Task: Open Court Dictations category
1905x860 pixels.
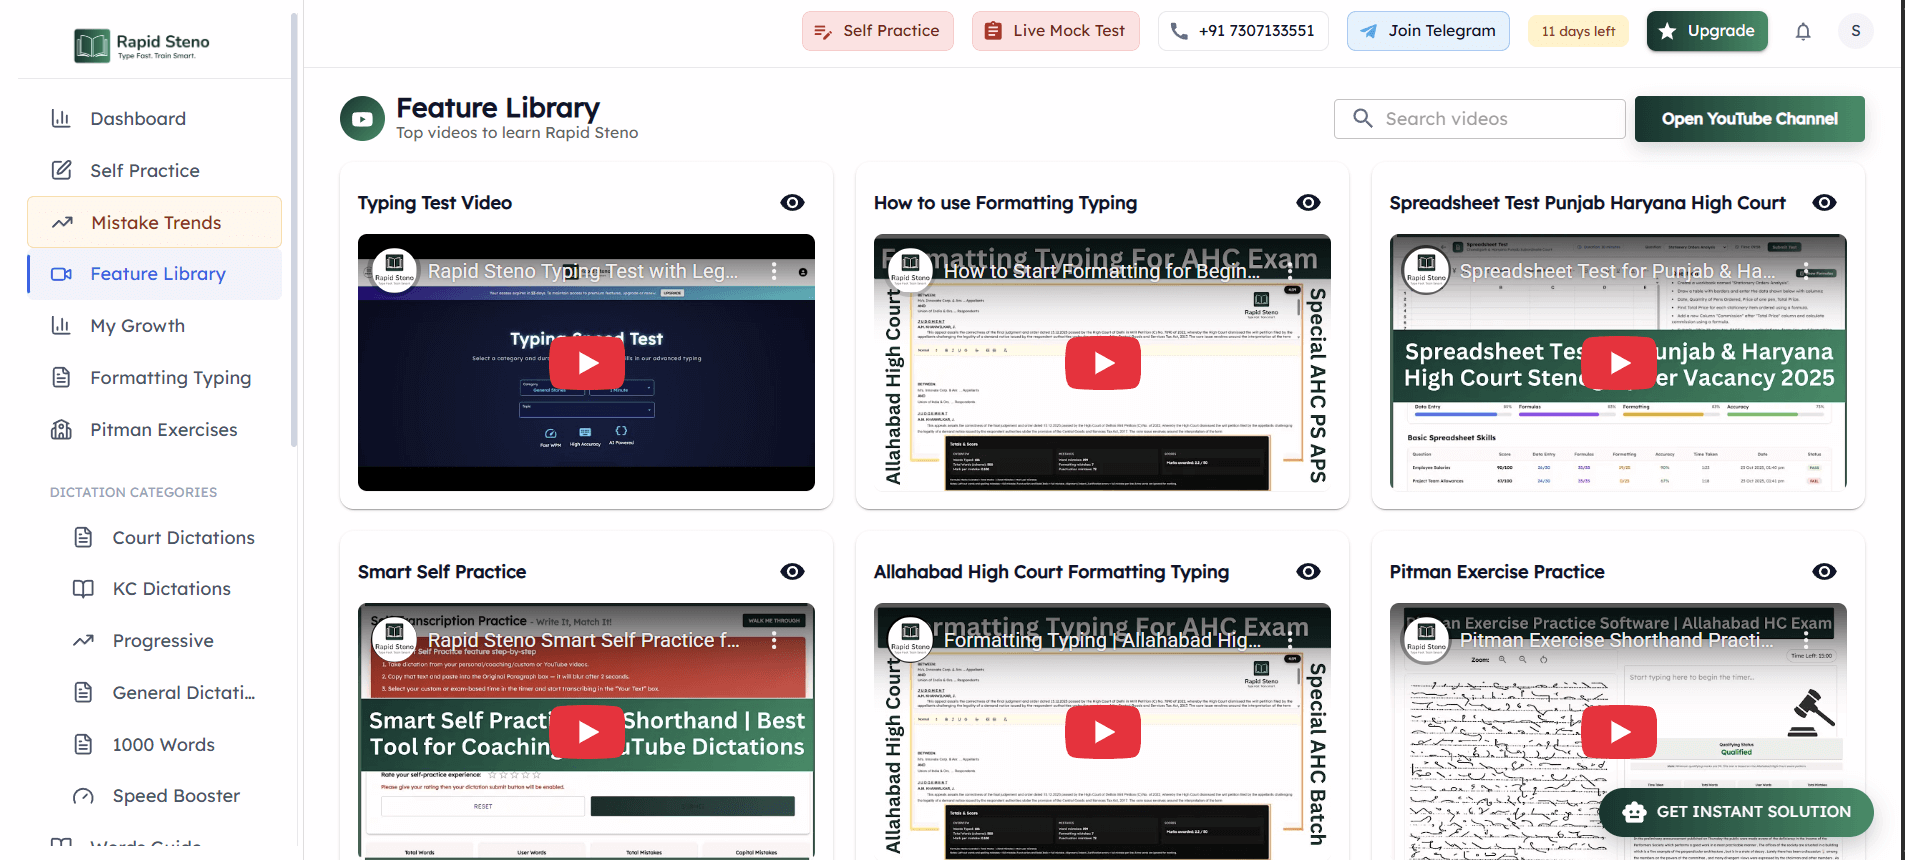Action: click(183, 538)
